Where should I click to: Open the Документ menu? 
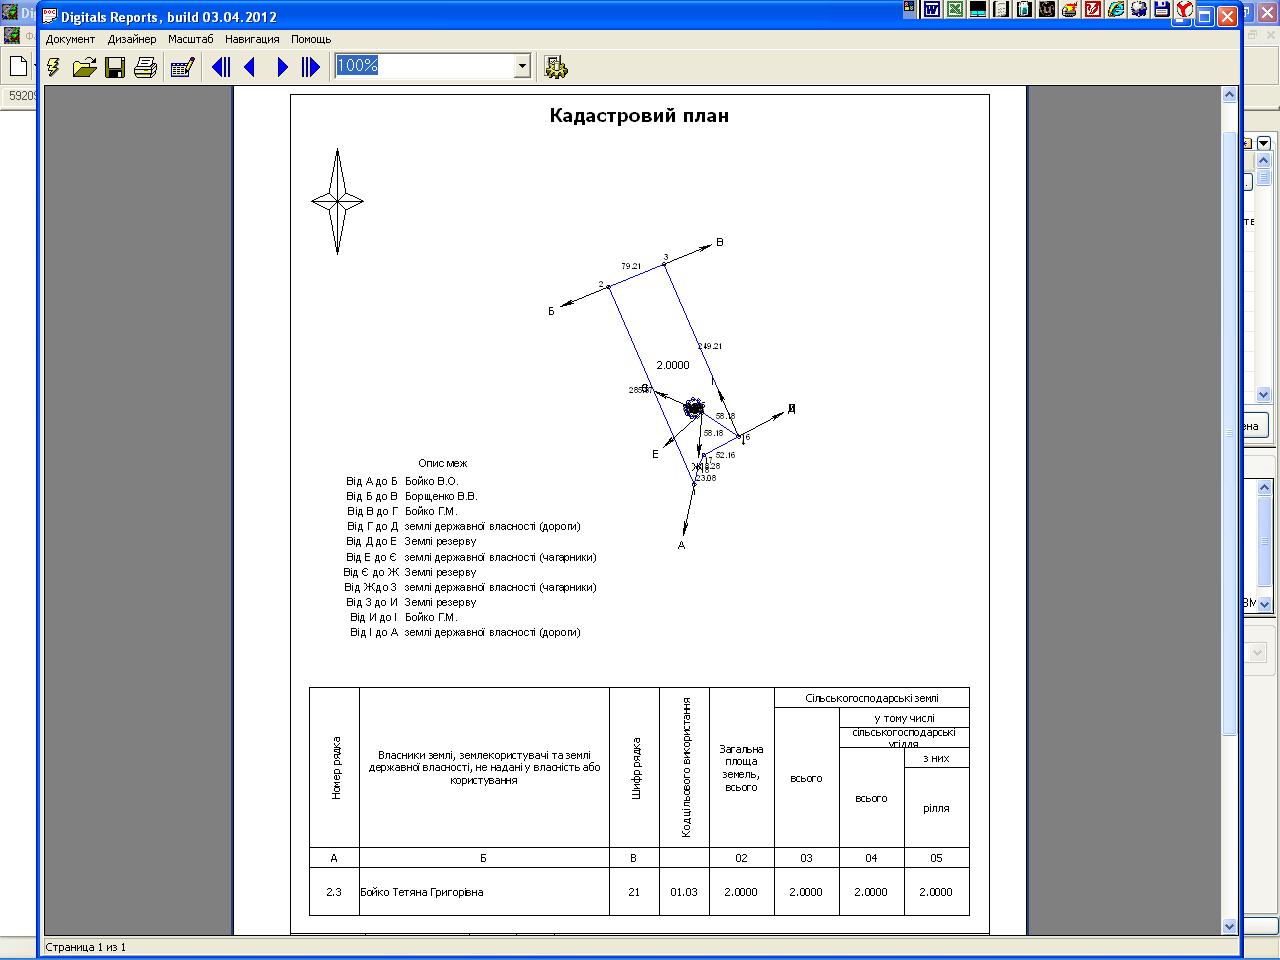70,39
